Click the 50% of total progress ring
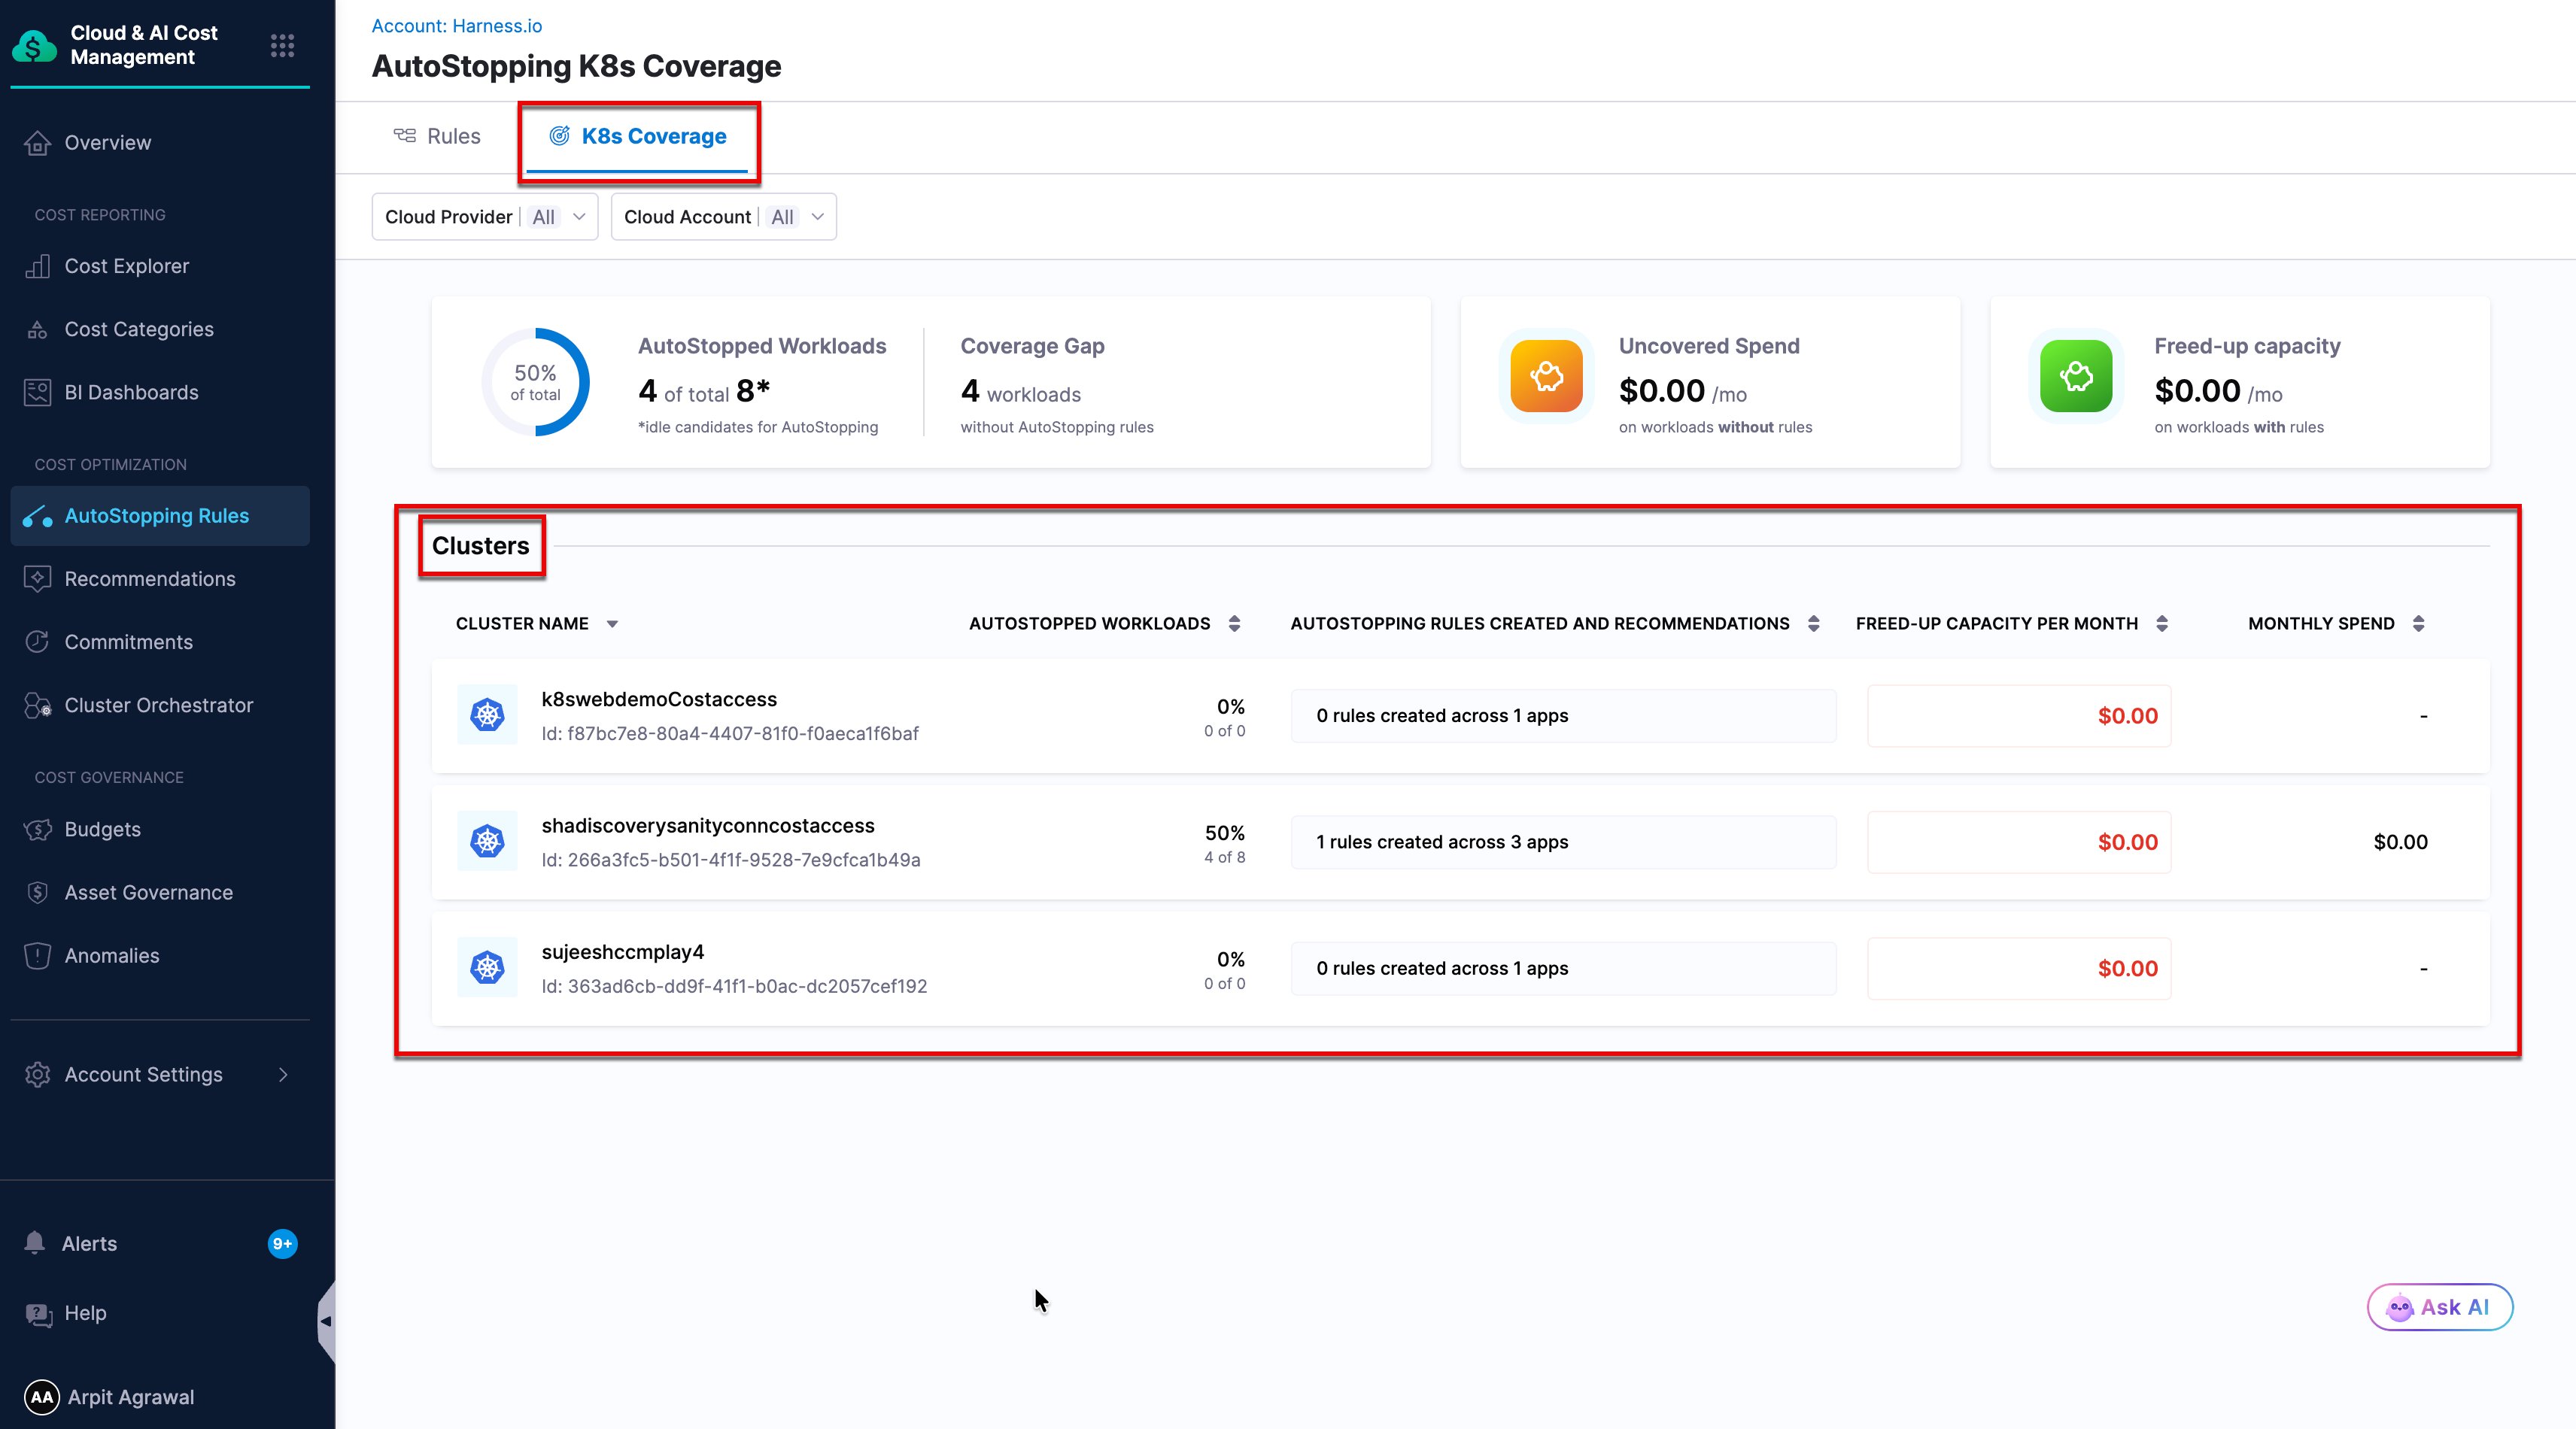This screenshot has height=1429, width=2576. 536,382
